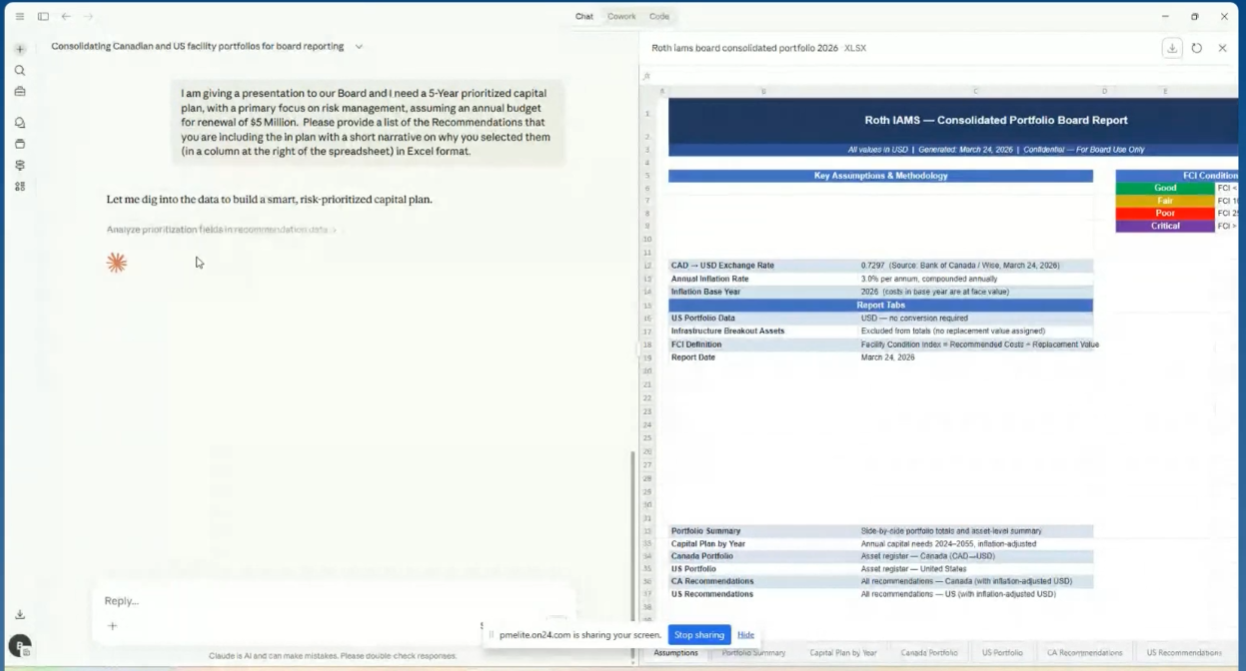Viewport: 1246px width, 671px height.
Task: Click the Stop sharing button
Action: click(x=699, y=635)
